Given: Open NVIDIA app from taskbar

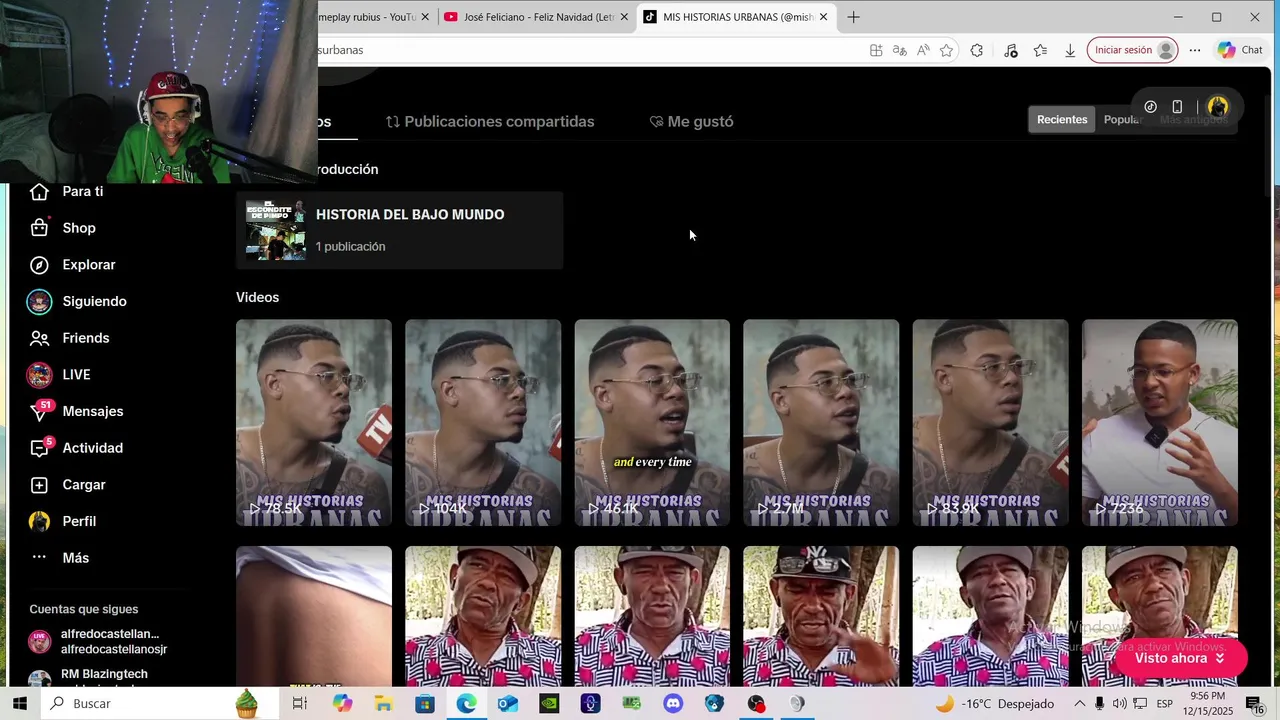Looking at the screenshot, I should [x=548, y=703].
